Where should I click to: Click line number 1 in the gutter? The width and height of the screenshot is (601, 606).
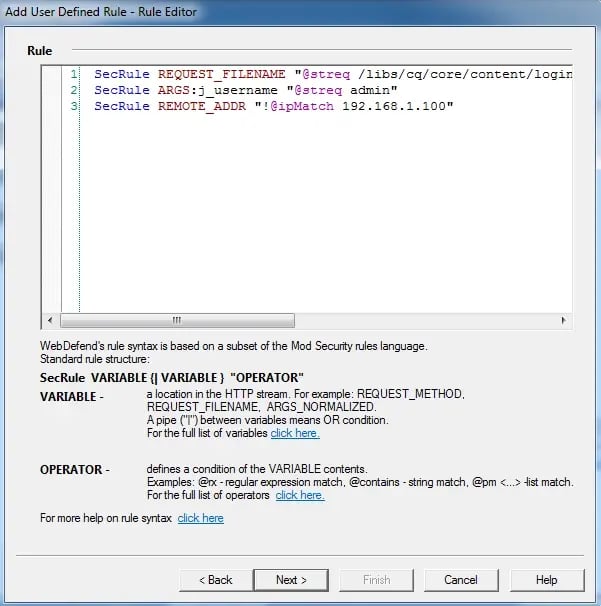(x=74, y=74)
